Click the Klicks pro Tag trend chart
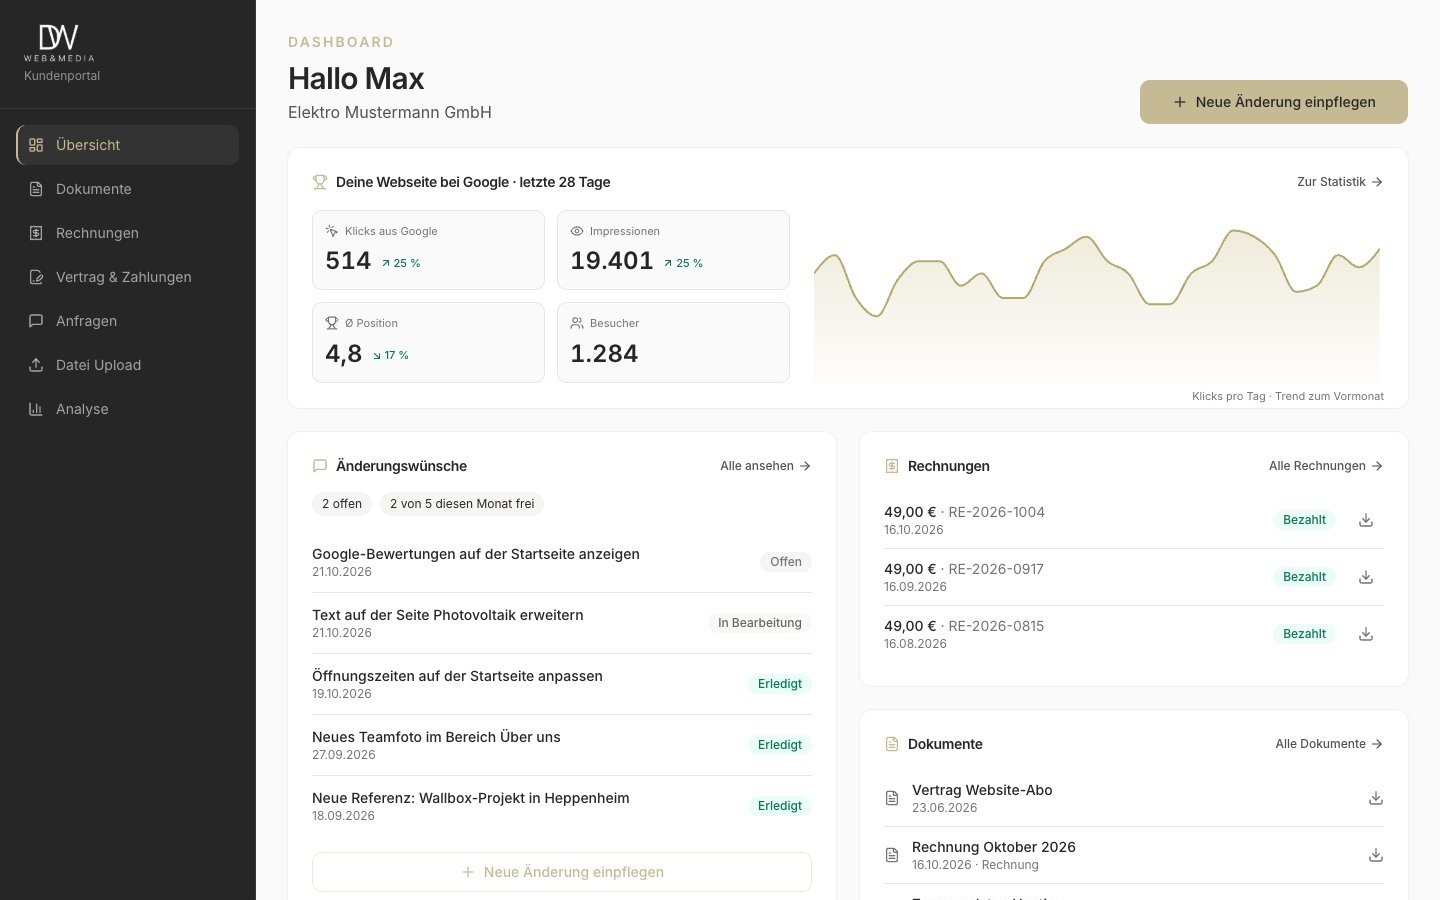 click(x=1097, y=305)
